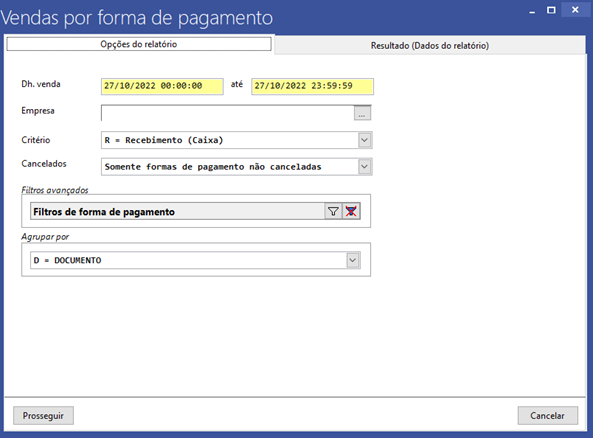593x438 pixels.
Task: Click the D = DOCUMENTO grouping combo box
Action: pos(195,260)
